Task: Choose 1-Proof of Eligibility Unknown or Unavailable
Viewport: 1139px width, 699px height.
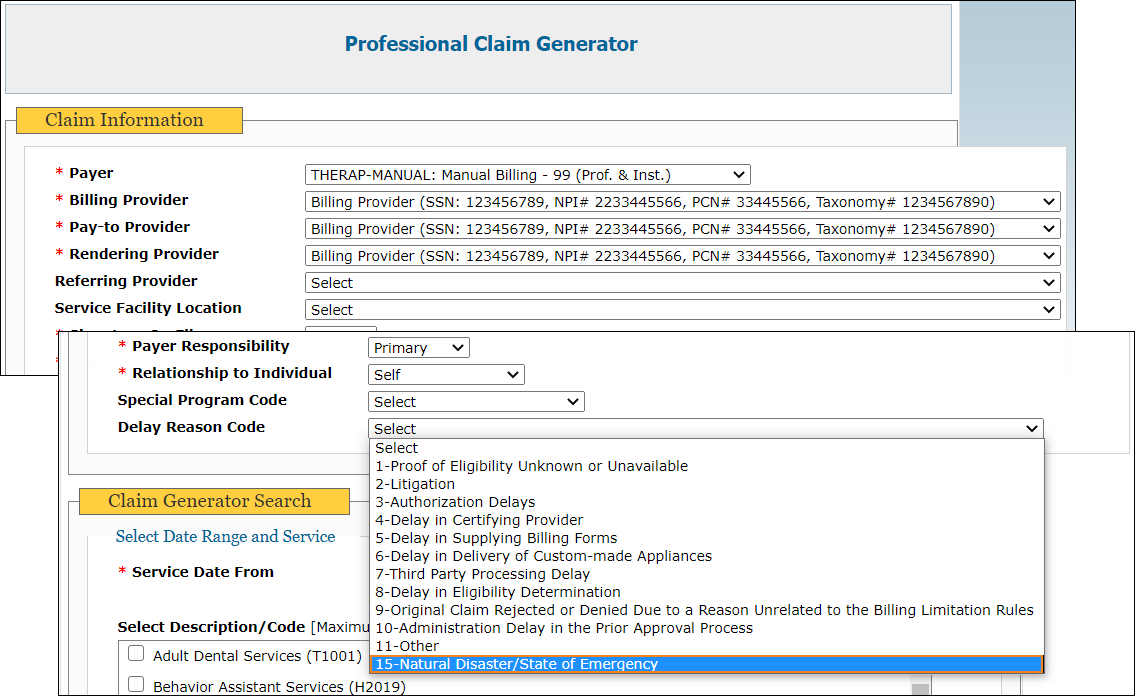Action: click(531, 466)
